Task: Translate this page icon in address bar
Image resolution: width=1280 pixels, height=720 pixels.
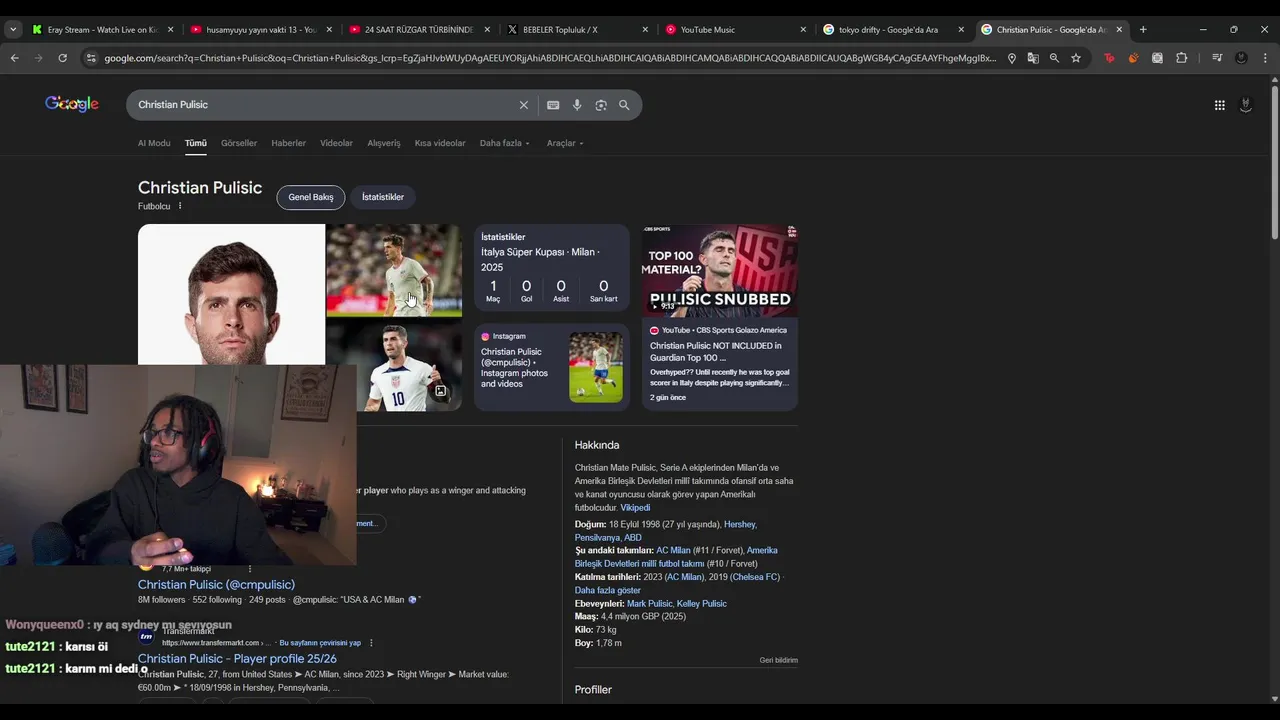Action: 1033,58
